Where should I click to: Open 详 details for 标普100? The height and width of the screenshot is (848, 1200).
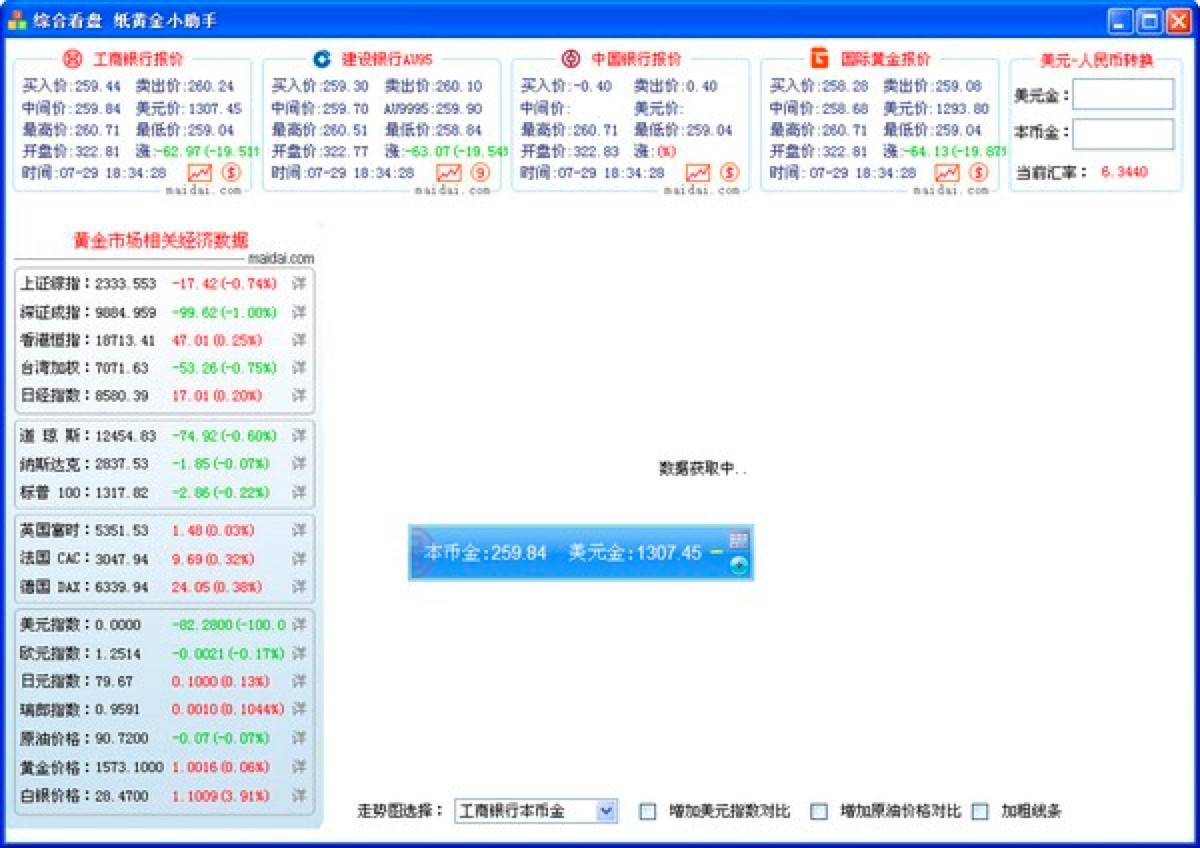(x=299, y=492)
